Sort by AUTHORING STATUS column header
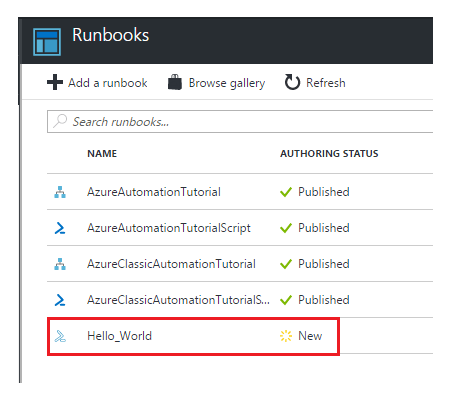 tap(329, 153)
